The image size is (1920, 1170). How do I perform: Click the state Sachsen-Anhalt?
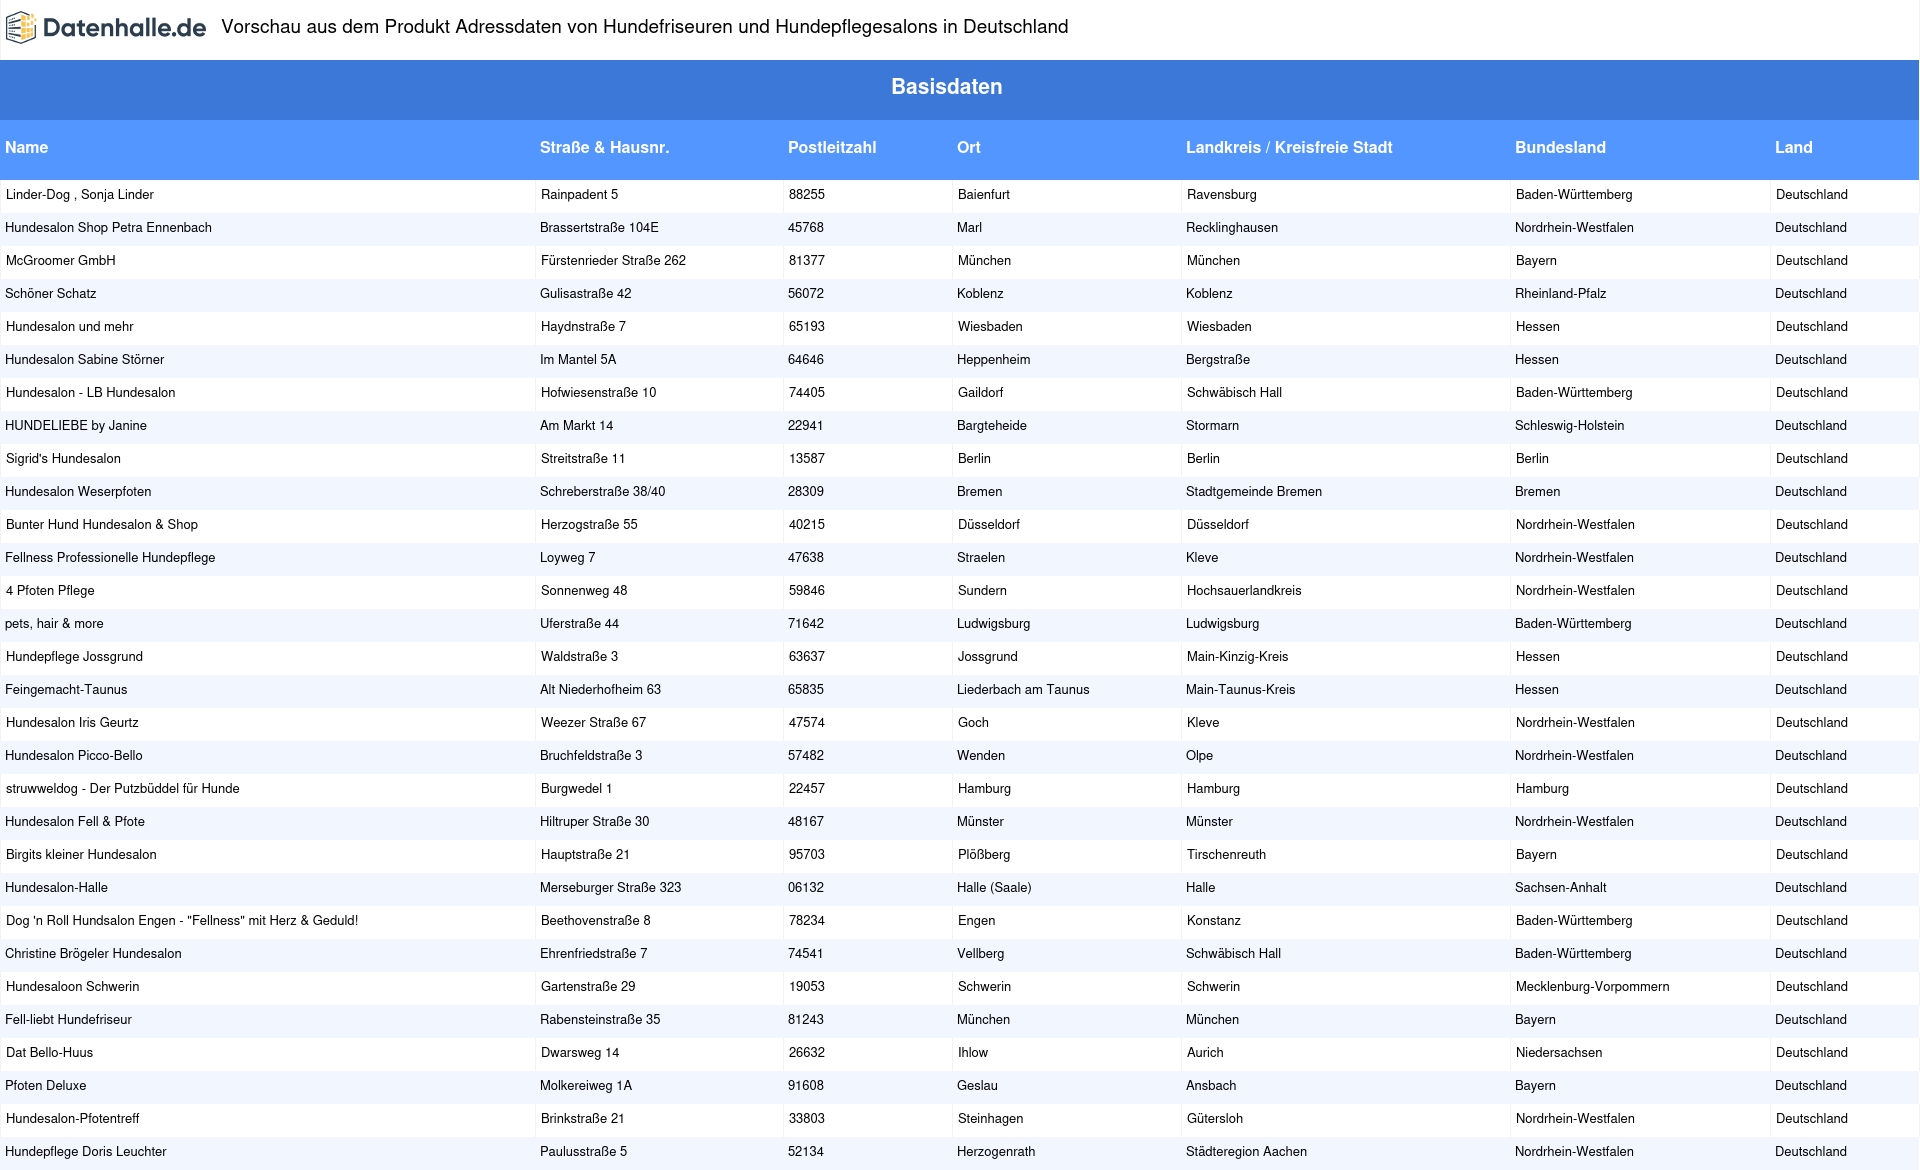pos(1561,887)
